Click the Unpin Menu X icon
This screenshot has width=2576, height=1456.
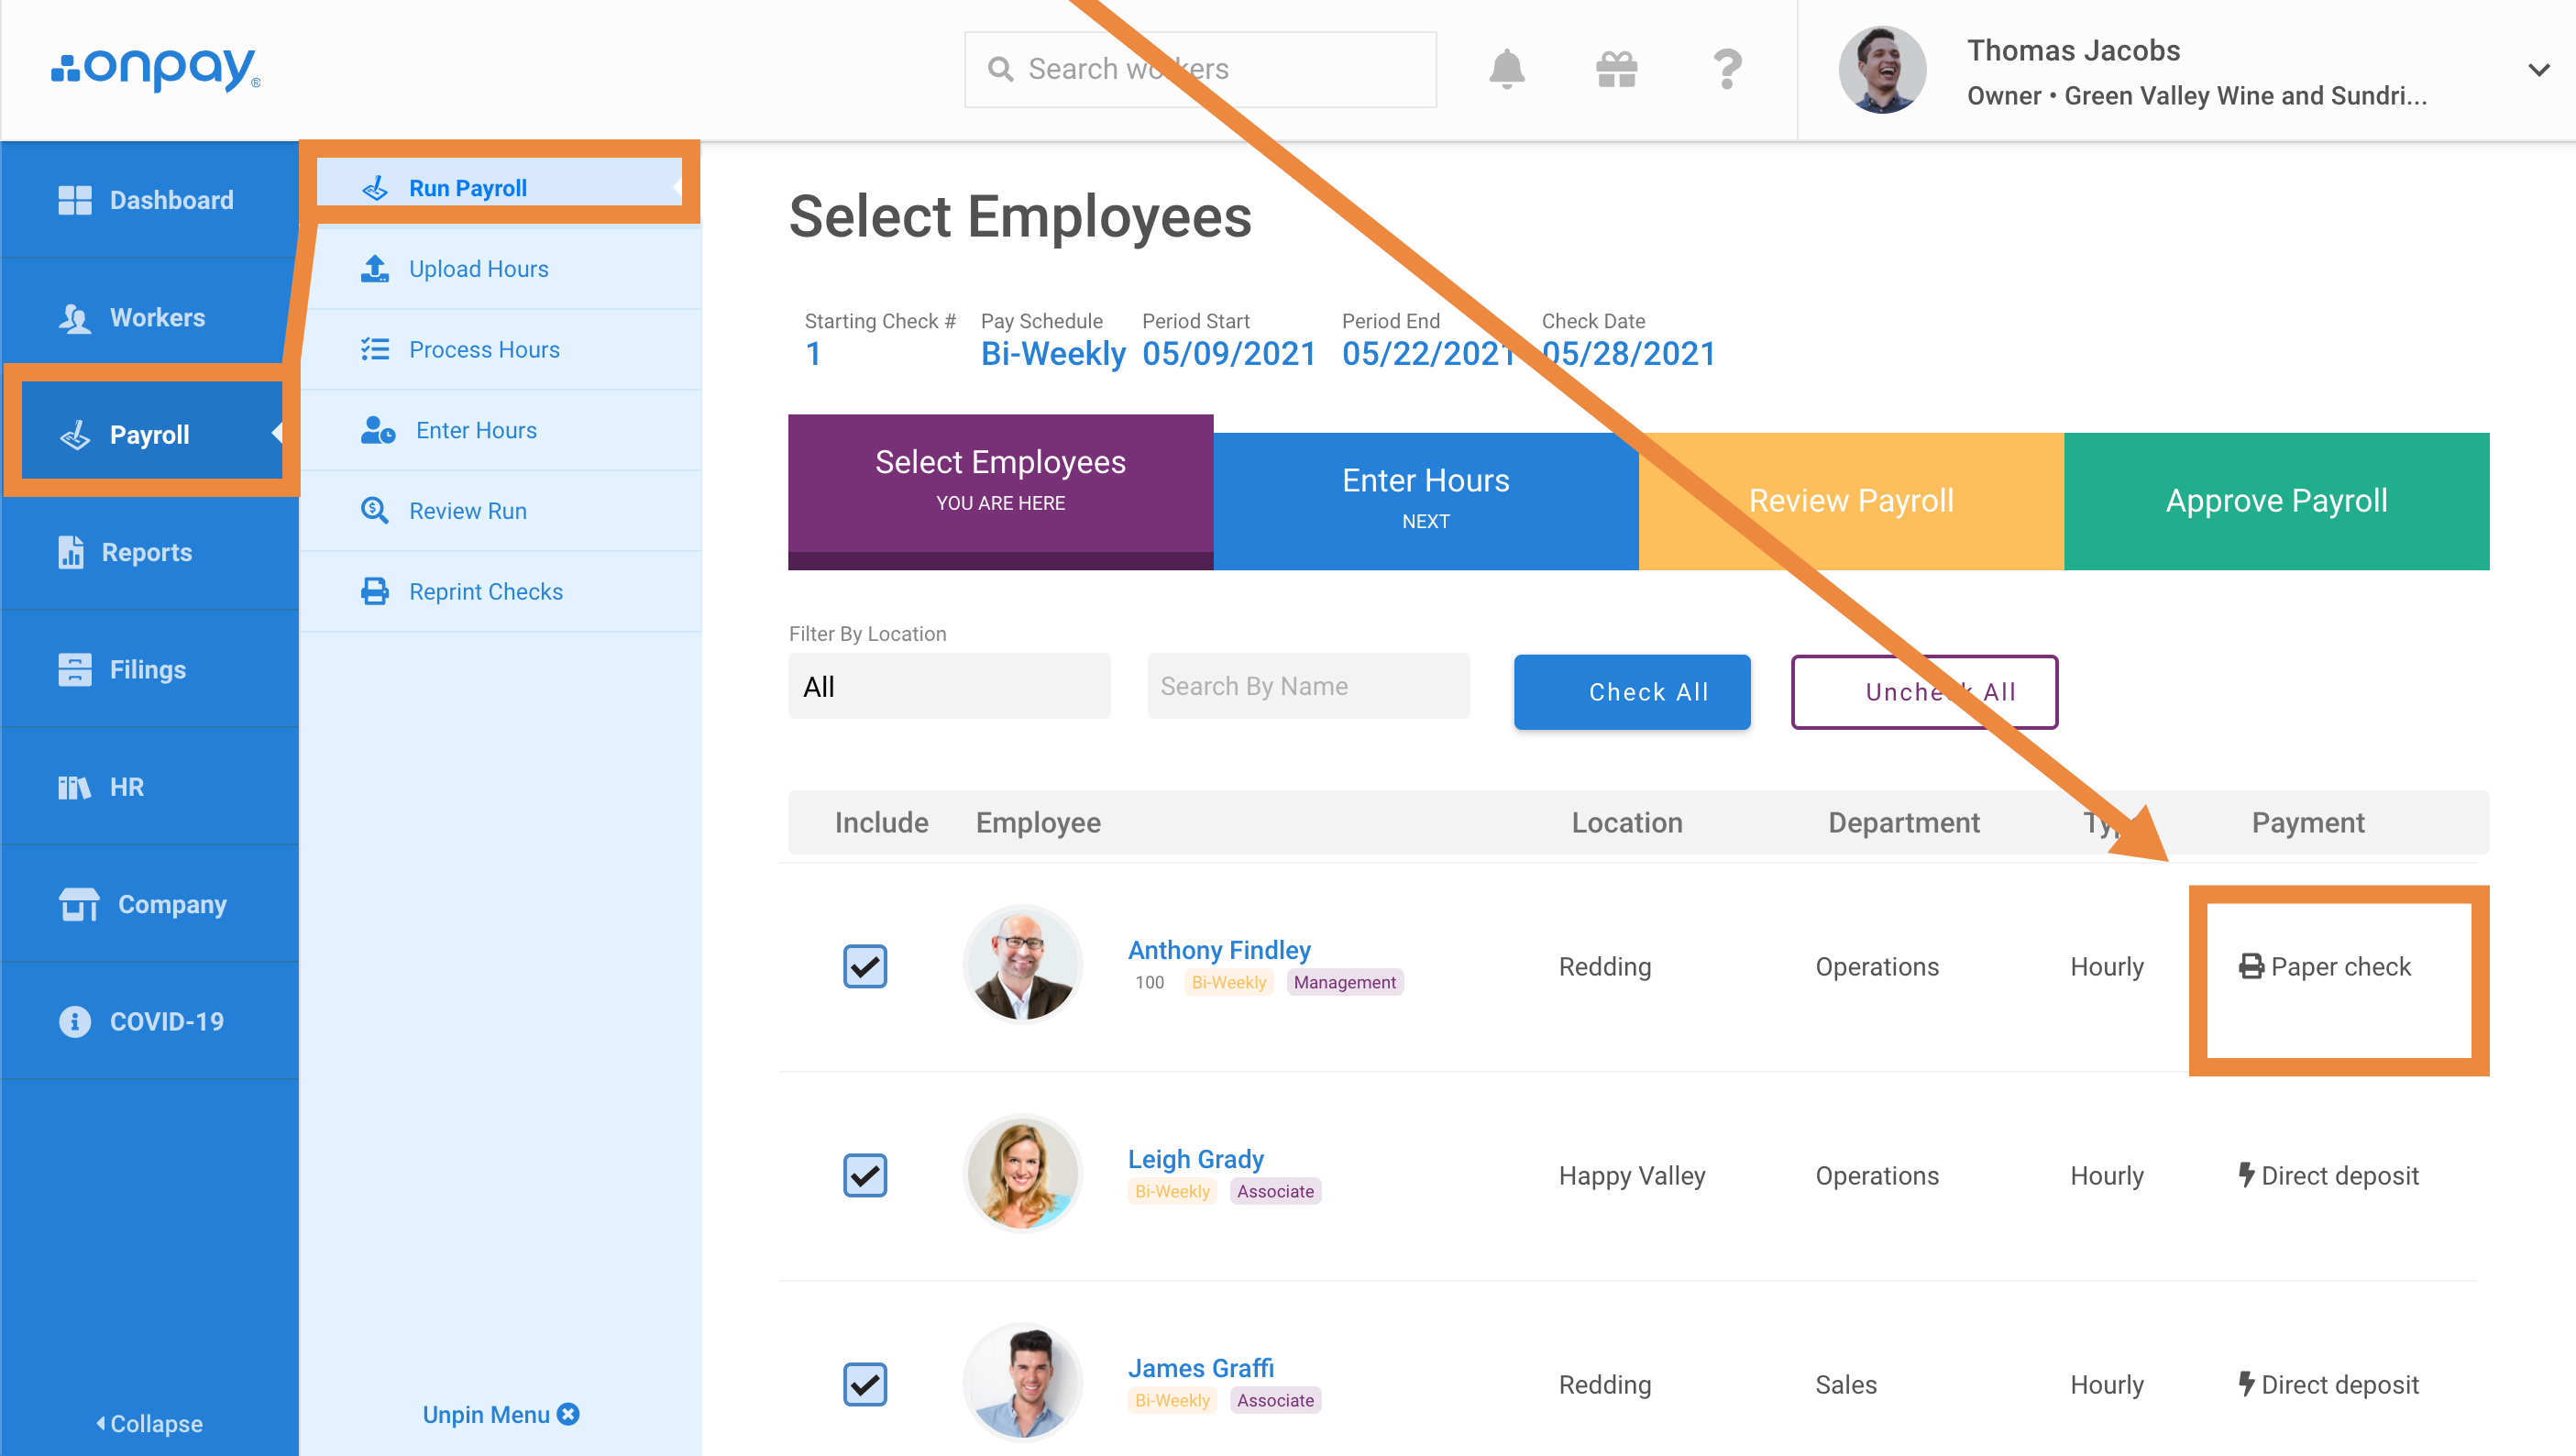coord(569,1414)
